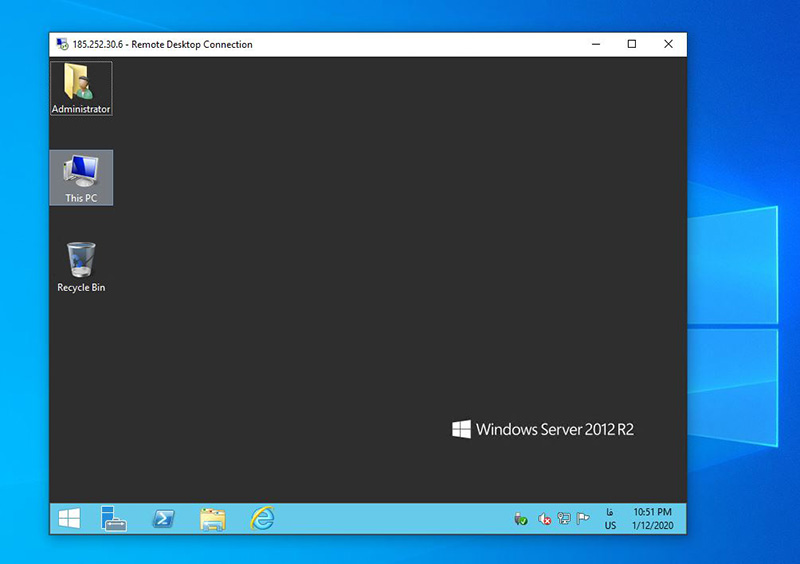
Task: Open the Action Center flag icon
Action: click(583, 519)
